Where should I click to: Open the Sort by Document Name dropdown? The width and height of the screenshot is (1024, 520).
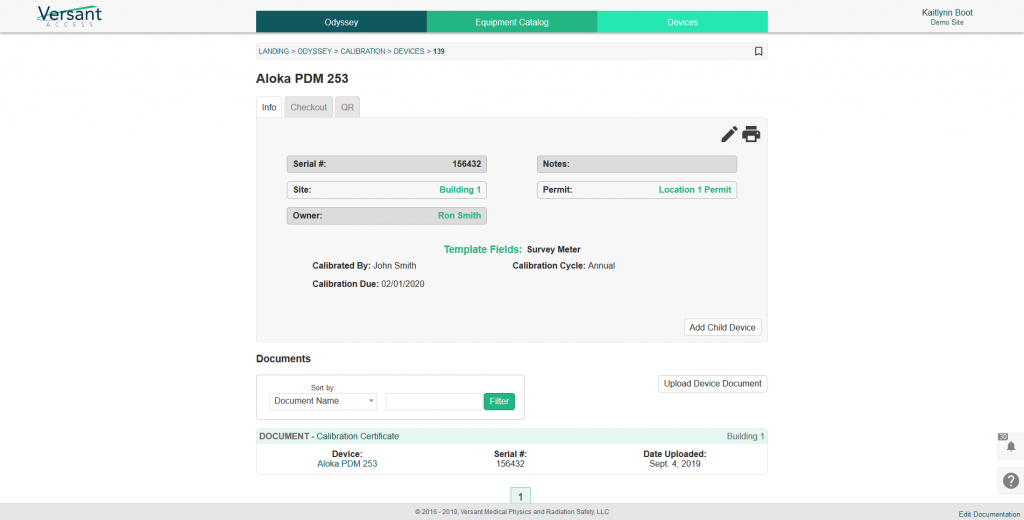(x=323, y=401)
